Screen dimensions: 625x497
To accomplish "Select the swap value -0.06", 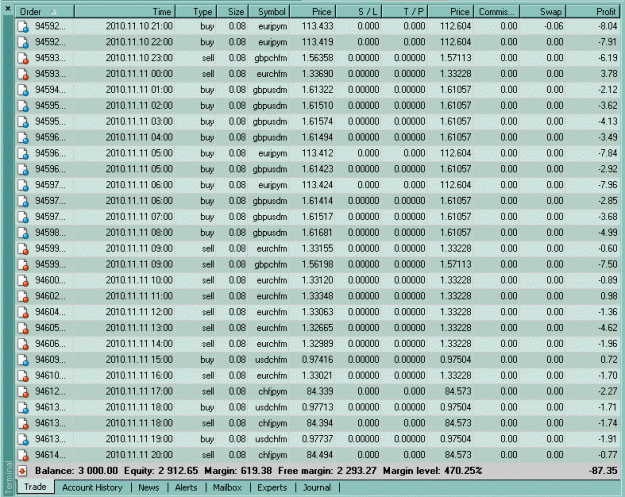I will (x=554, y=26).
